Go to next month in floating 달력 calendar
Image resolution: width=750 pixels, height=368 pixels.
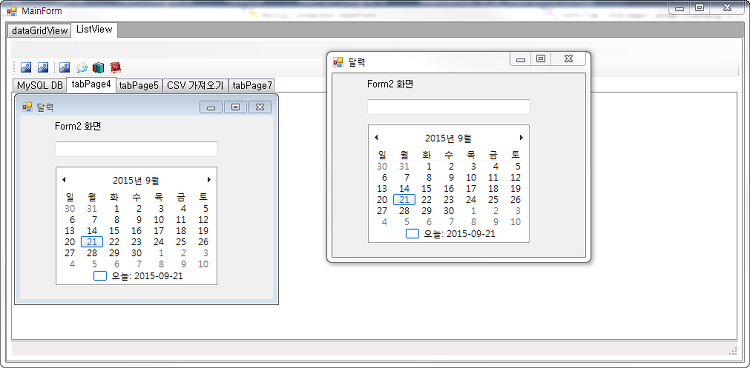click(521, 137)
